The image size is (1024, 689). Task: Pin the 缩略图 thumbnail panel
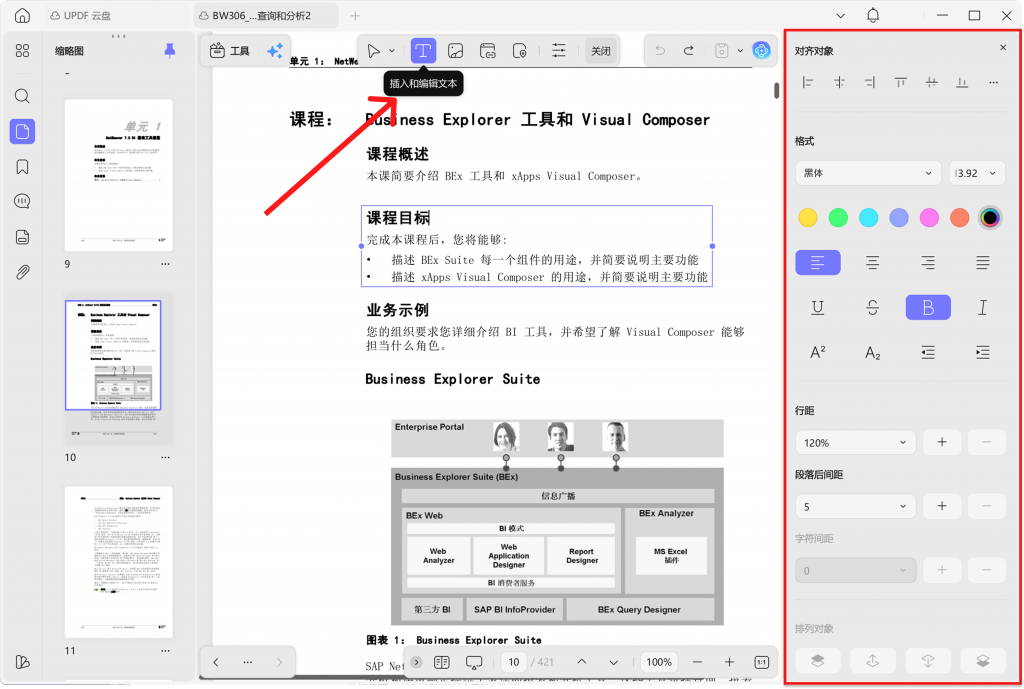170,50
